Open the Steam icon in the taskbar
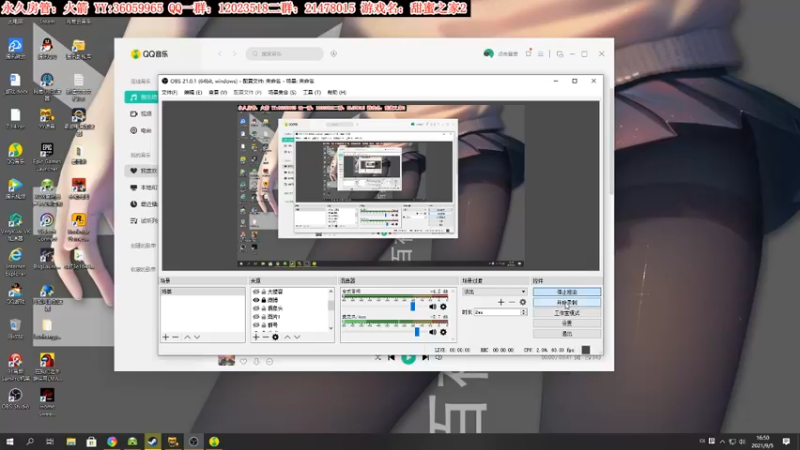 coord(153,441)
